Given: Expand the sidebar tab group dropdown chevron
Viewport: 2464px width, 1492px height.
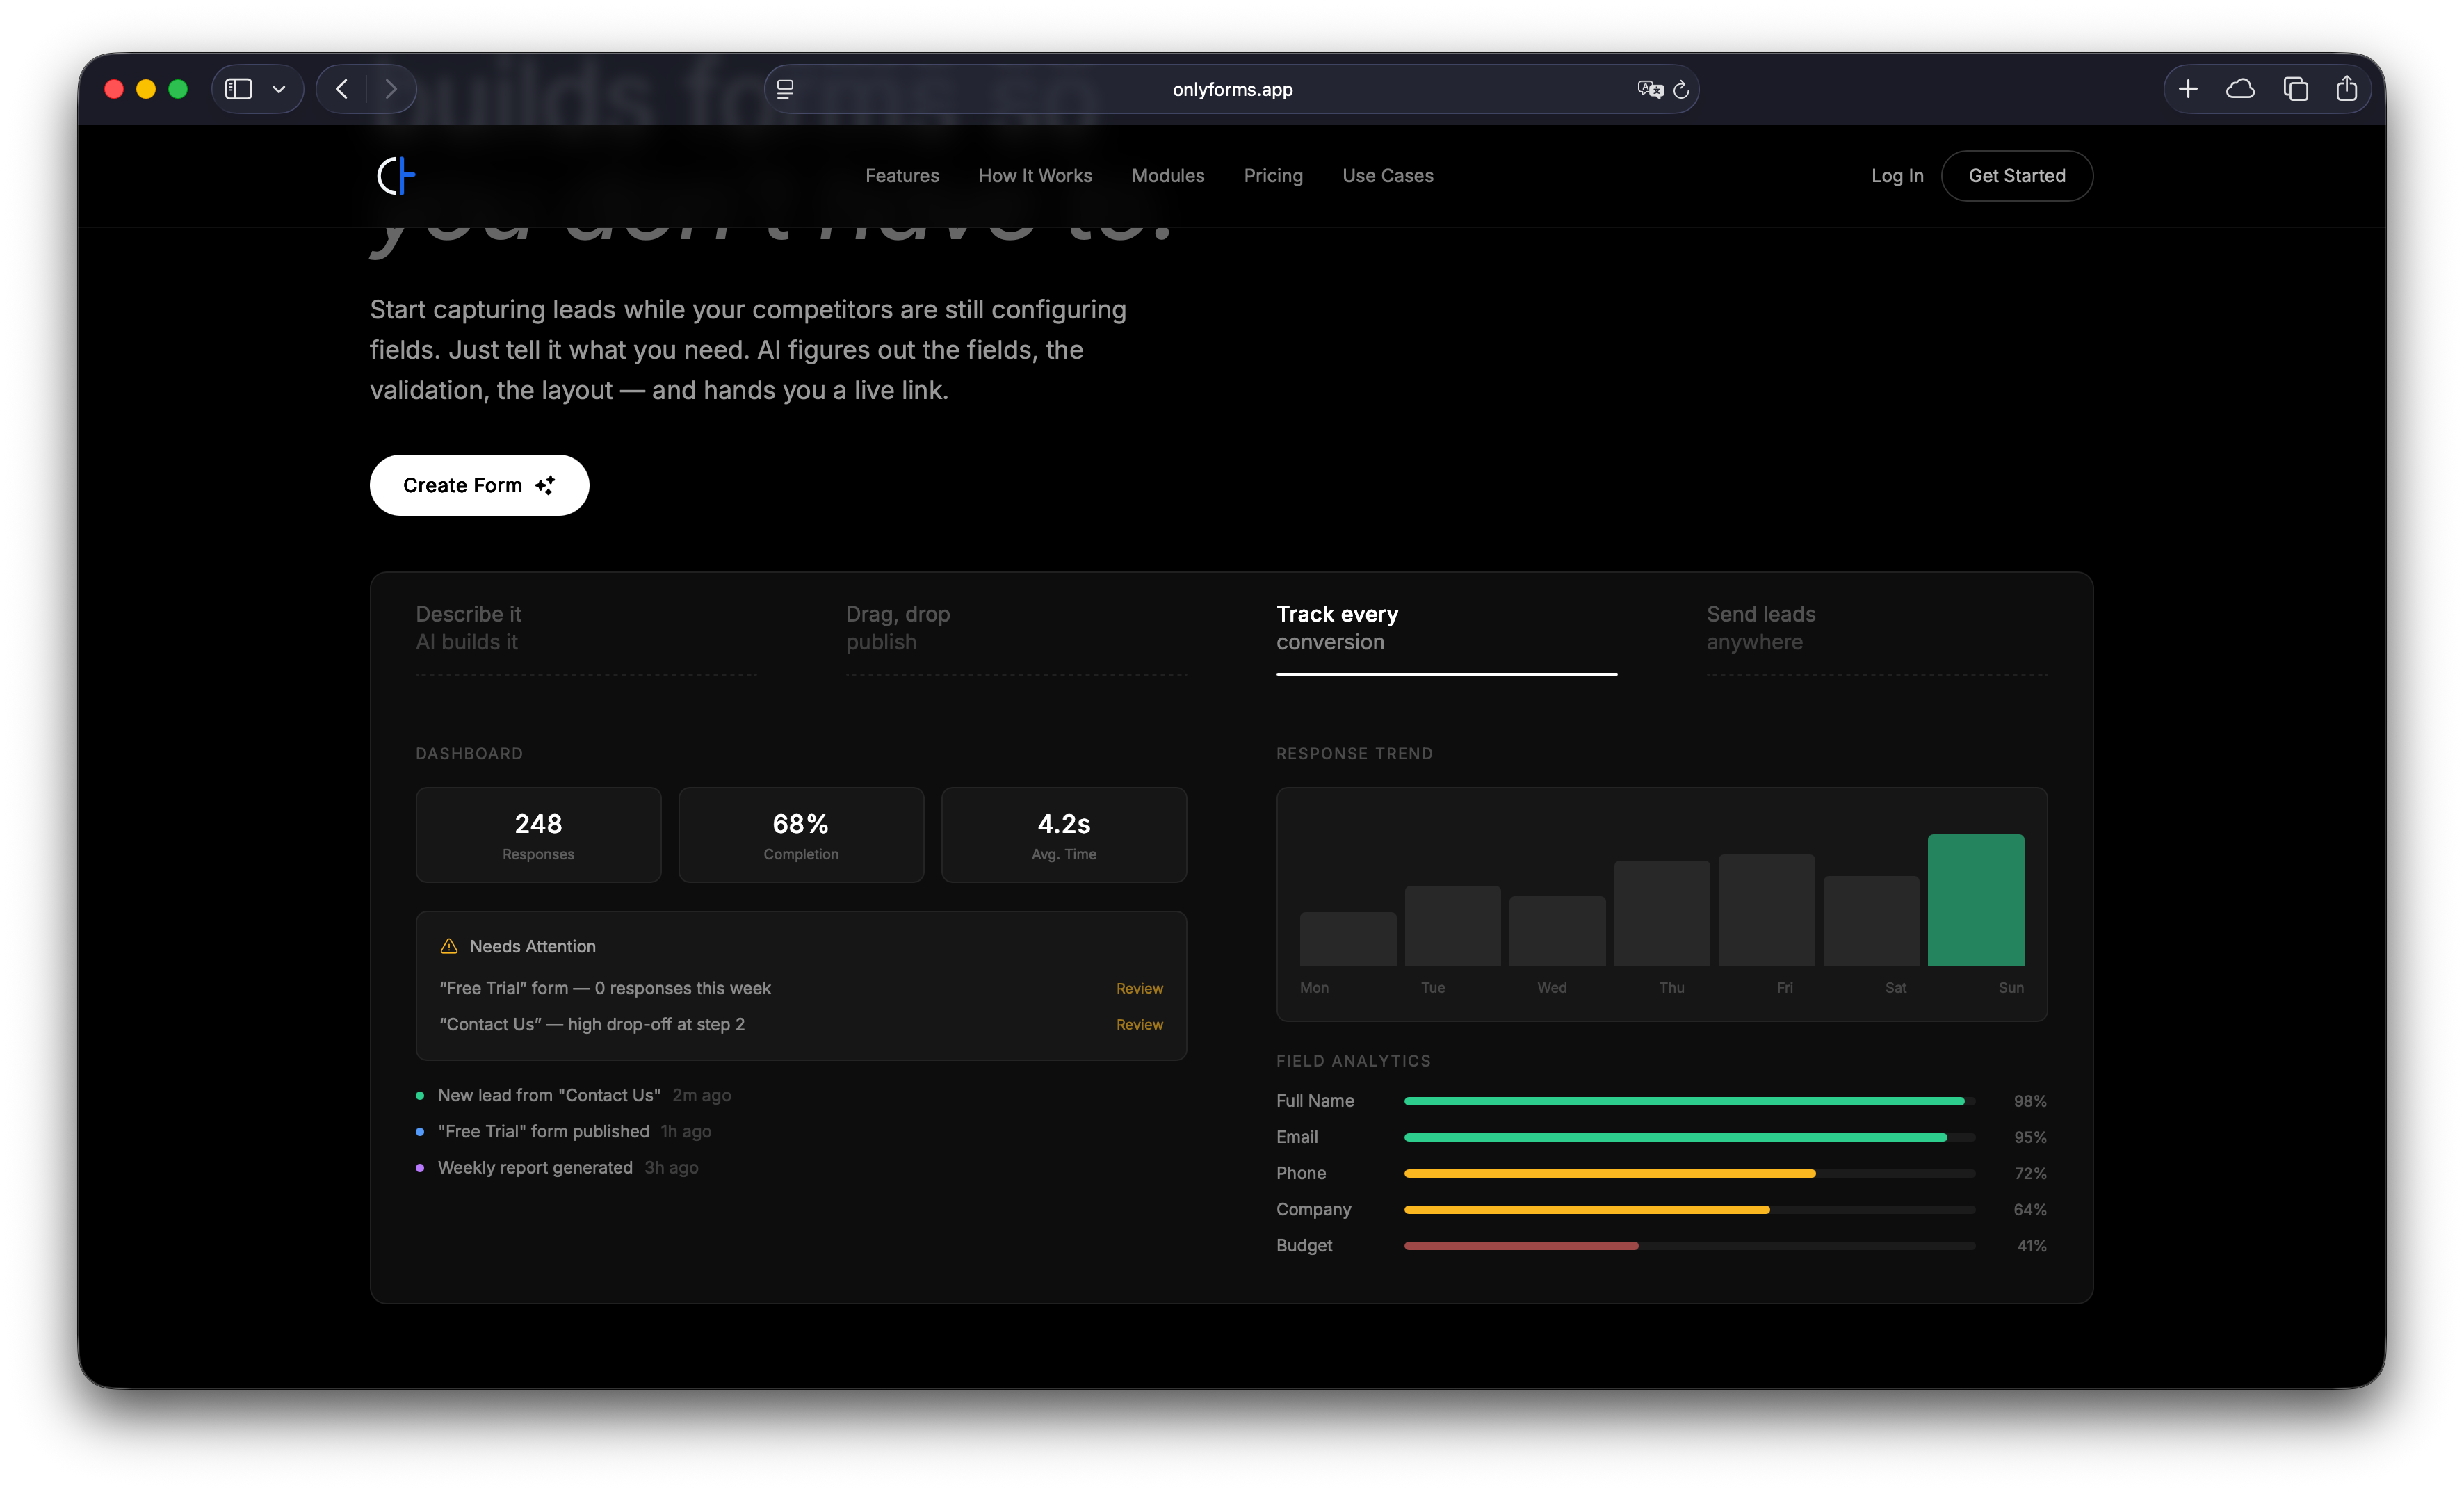Looking at the screenshot, I should tap(279, 89).
